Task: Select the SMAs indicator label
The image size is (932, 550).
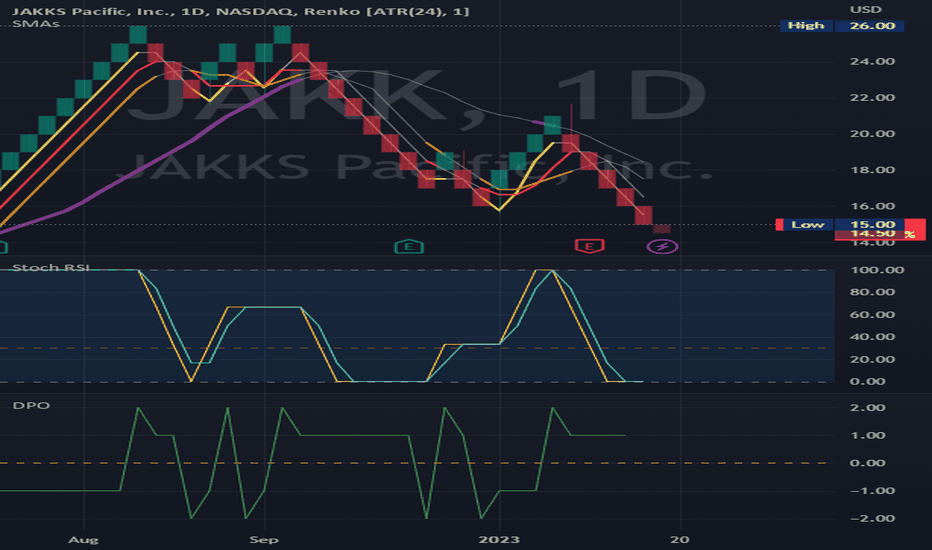Action: click(36, 24)
